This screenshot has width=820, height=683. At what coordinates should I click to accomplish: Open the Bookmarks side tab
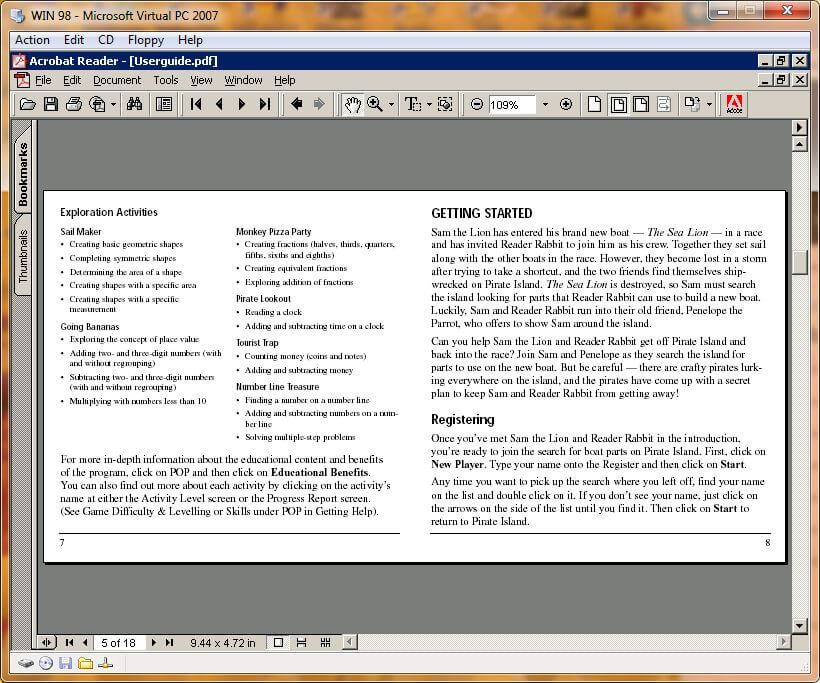tap(23, 174)
